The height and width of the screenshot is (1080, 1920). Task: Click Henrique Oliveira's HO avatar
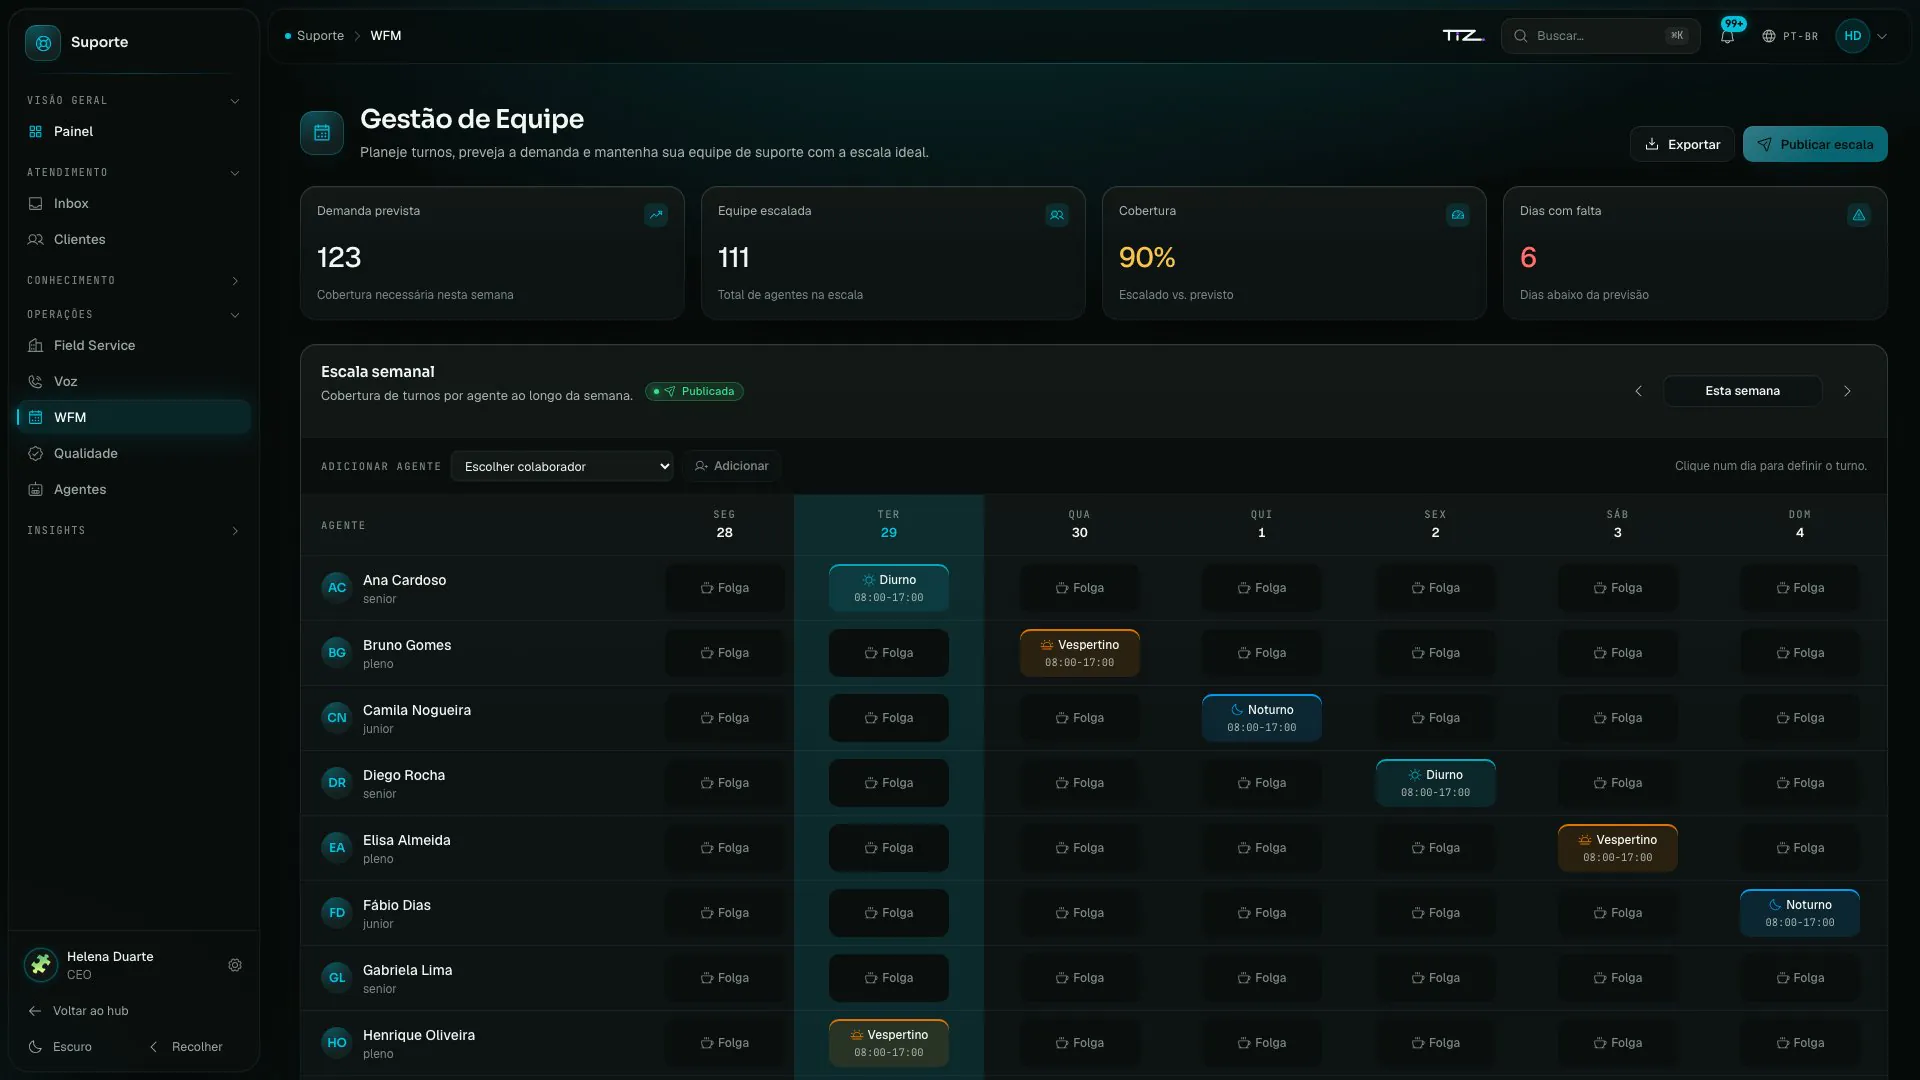pos(337,1042)
